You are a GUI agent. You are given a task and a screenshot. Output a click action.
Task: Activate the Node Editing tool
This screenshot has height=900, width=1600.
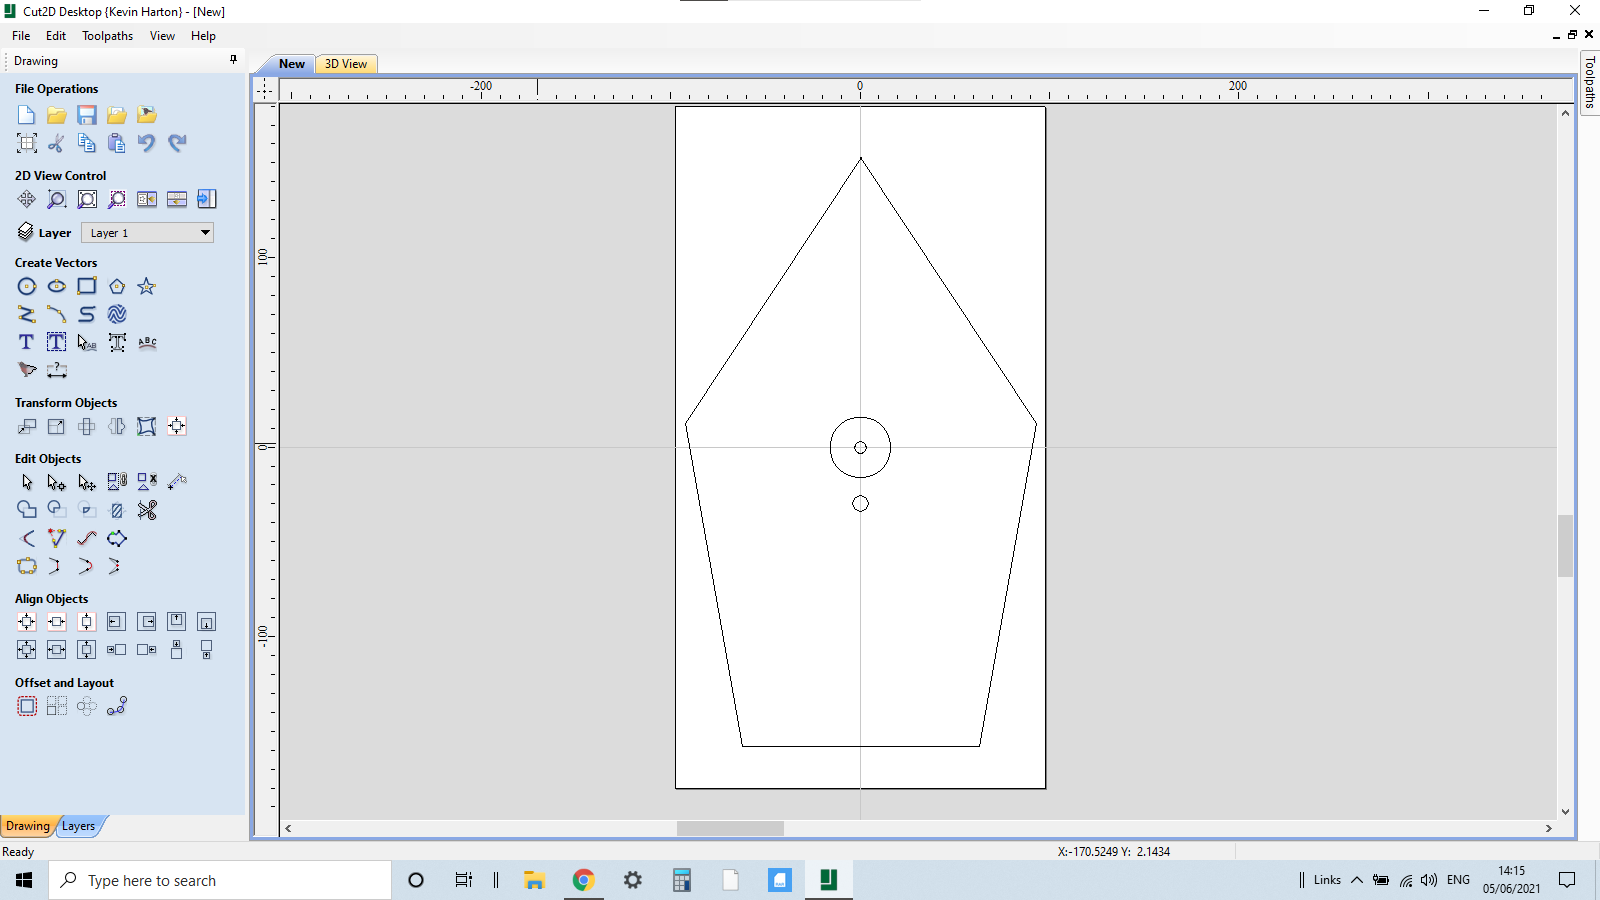(x=56, y=482)
